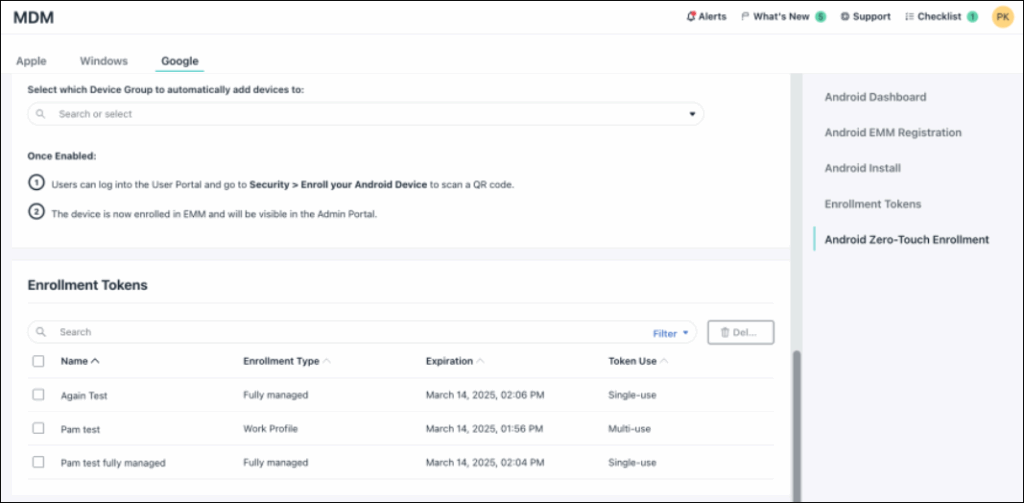Viewport: 1024px width, 503px height.
Task: Check the Again Test token checkbox
Action: pos(38,395)
